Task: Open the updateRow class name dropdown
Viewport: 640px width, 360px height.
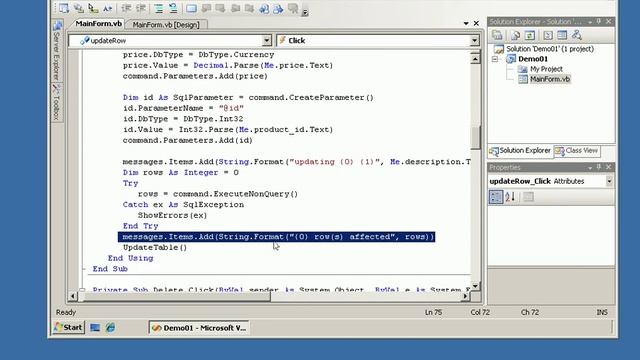Action: pos(267,40)
